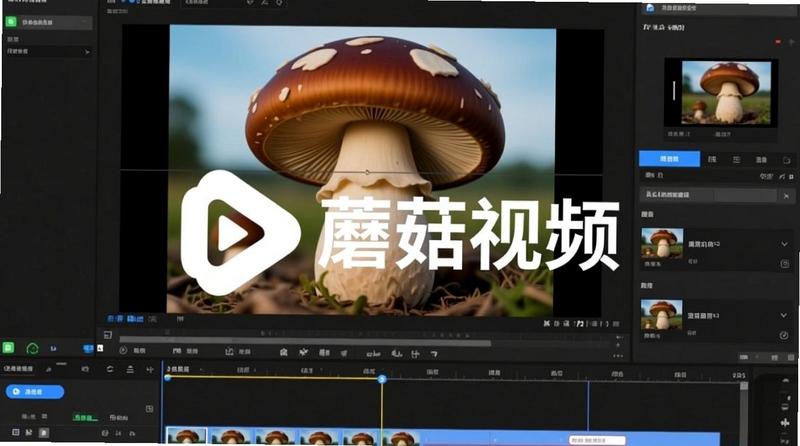This screenshot has height=446, width=800.
Task: Click the blue vertical marker line on the timeline
Action: tap(588, 406)
